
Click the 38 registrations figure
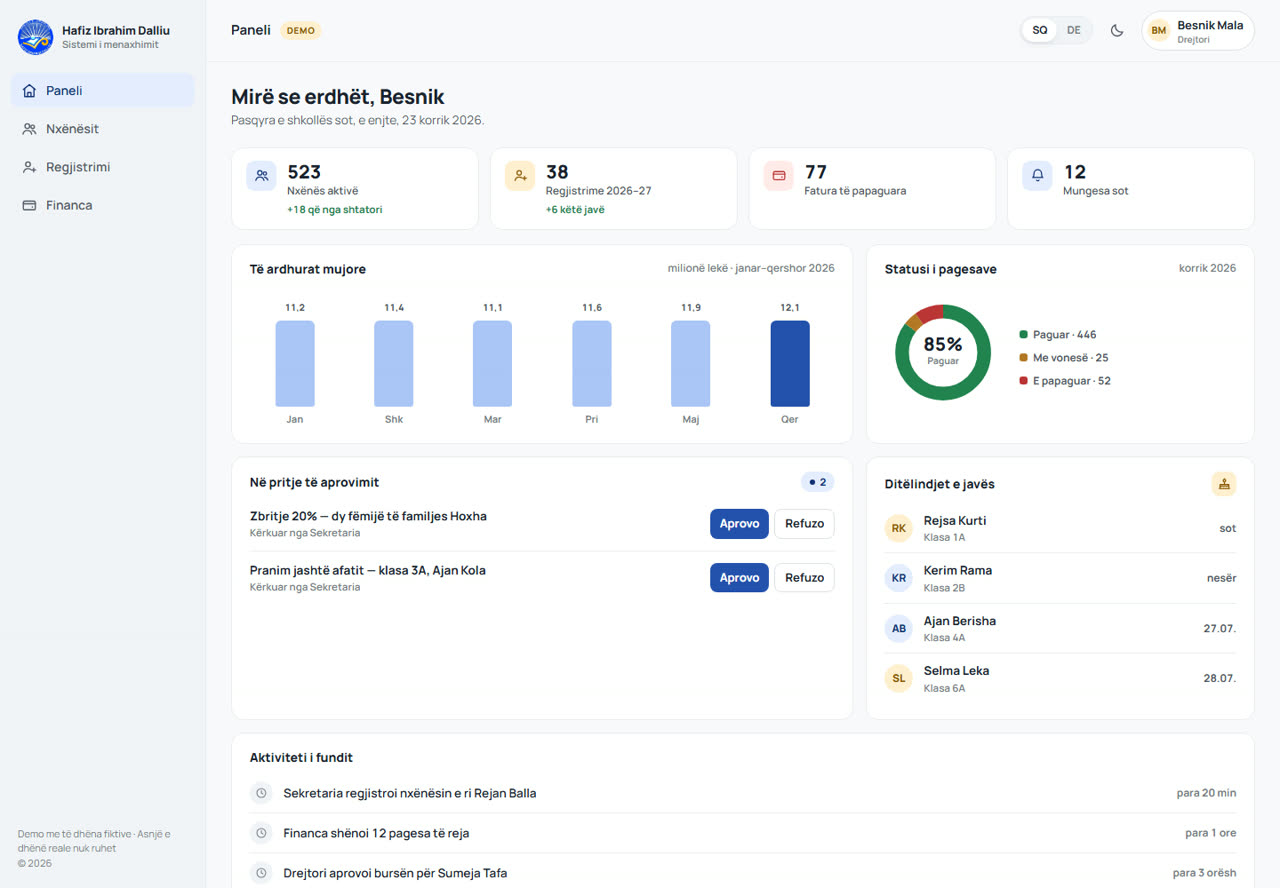point(557,172)
